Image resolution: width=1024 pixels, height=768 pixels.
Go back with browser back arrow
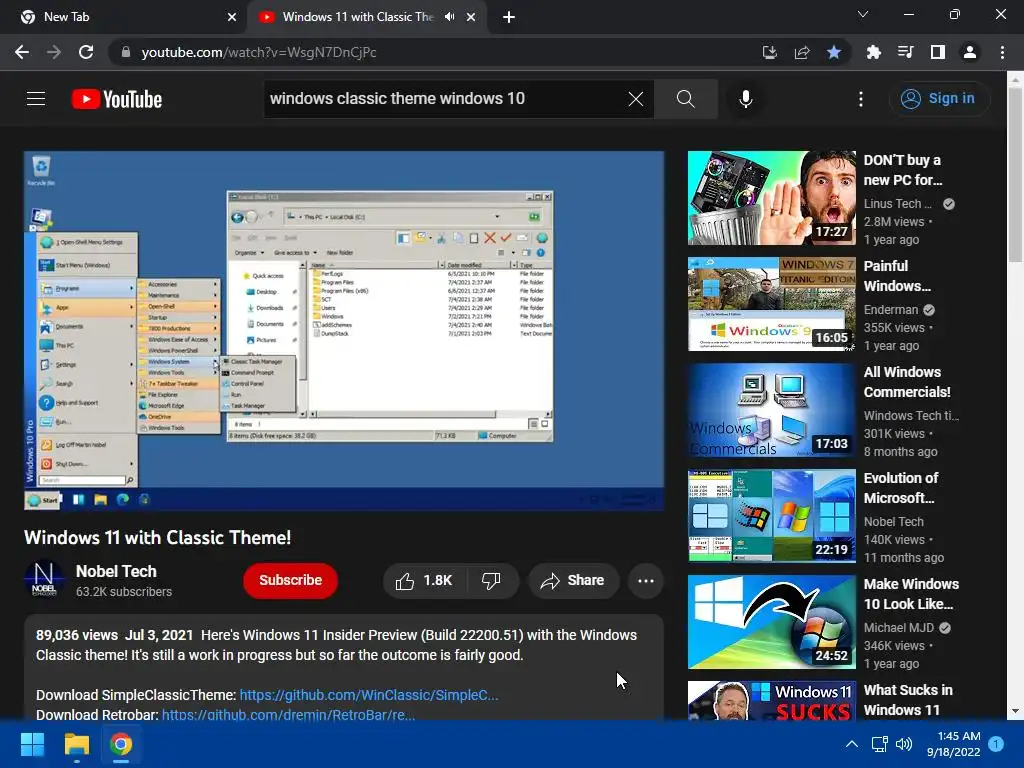[x=22, y=52]
